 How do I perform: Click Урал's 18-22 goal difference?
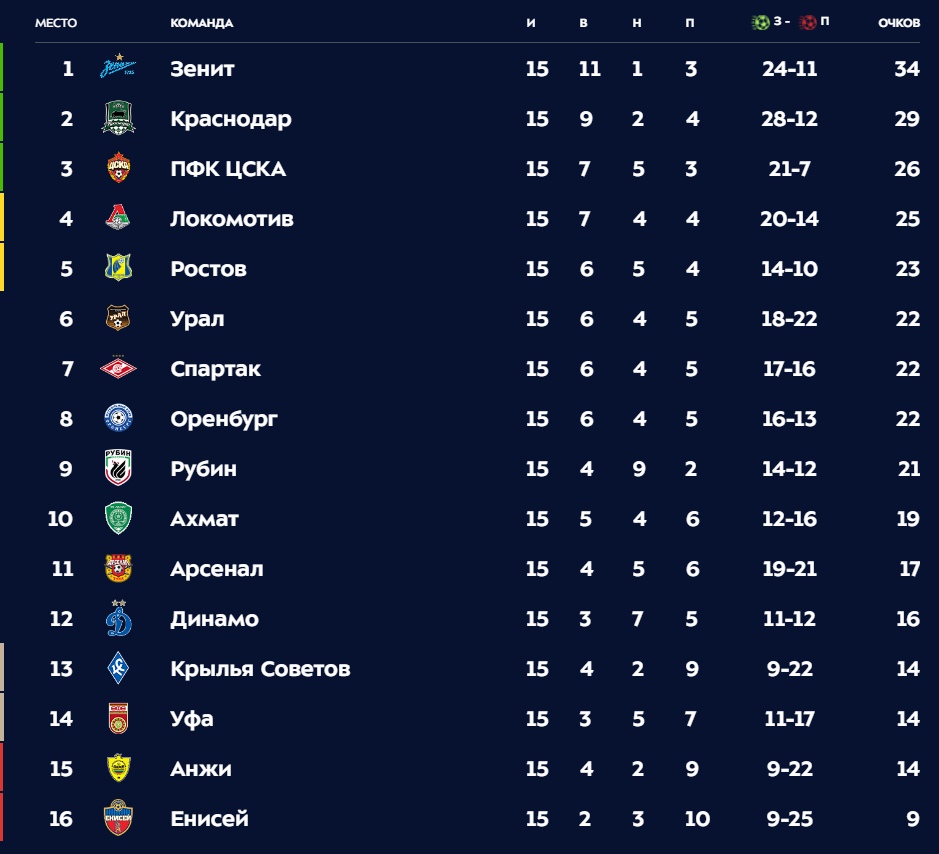(789, 319)
